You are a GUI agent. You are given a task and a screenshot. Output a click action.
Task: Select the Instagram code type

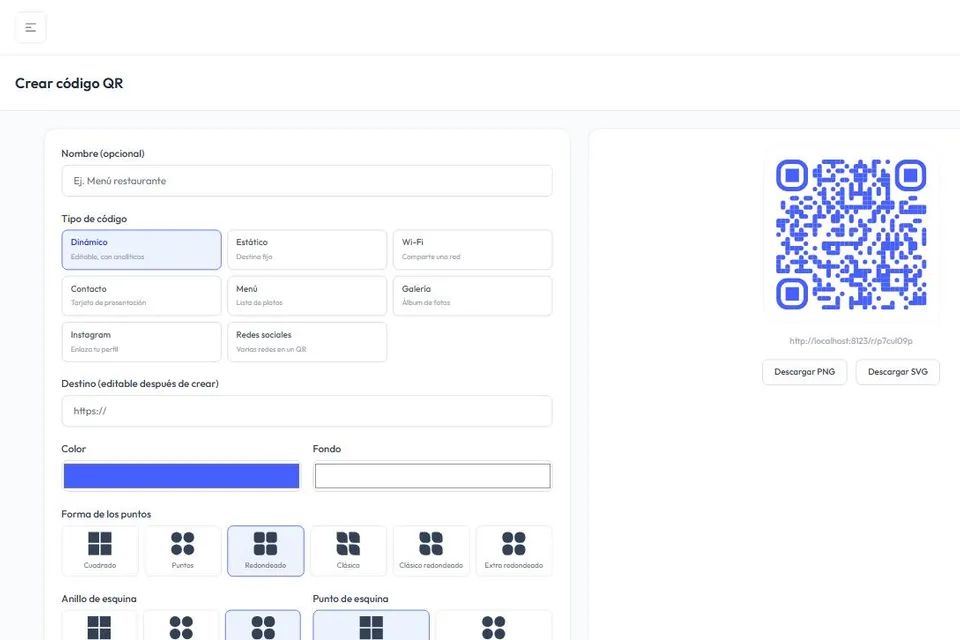click(x=141, y=342)
